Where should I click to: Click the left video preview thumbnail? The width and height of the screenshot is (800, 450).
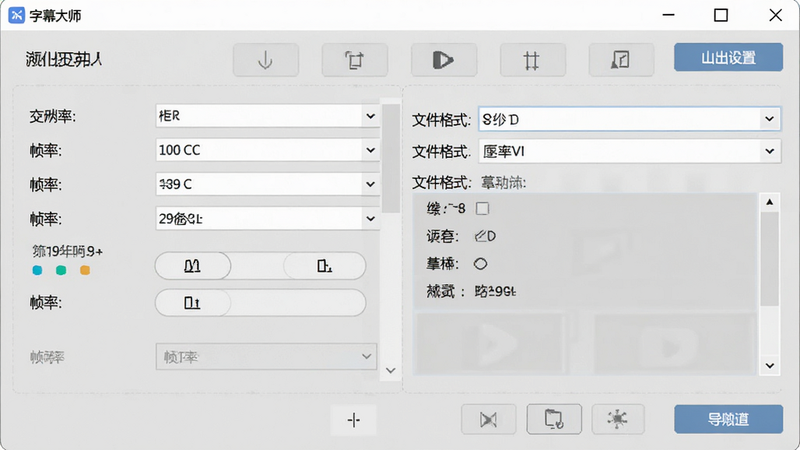(490, 343)
